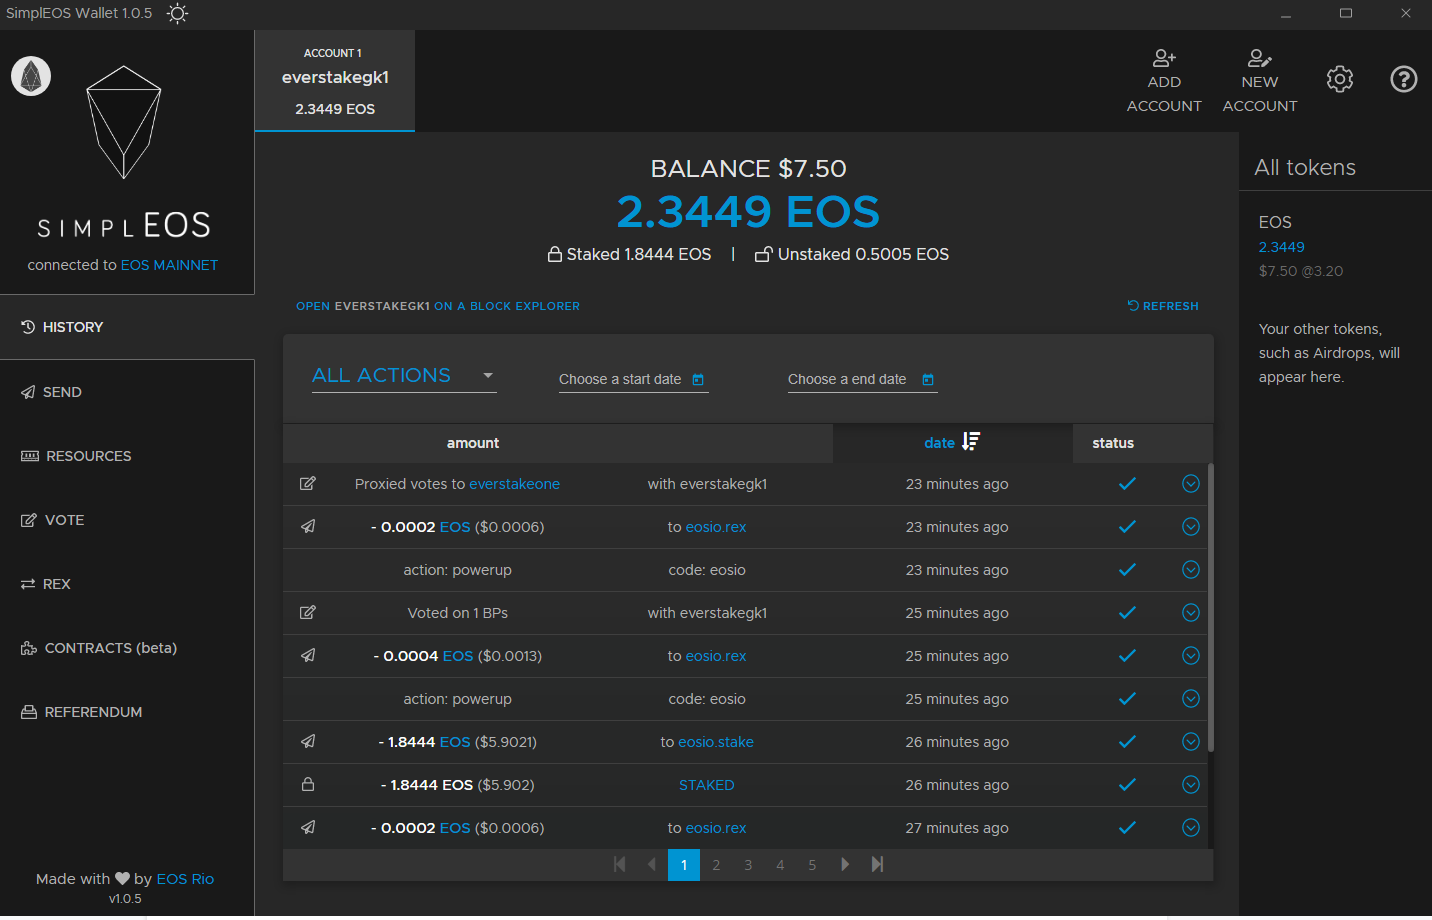Image resolution: width=1432 pixels, height=920 pixels.
Task: Click status checkmark of Proxied votes row
Action: coord(1127,484)
